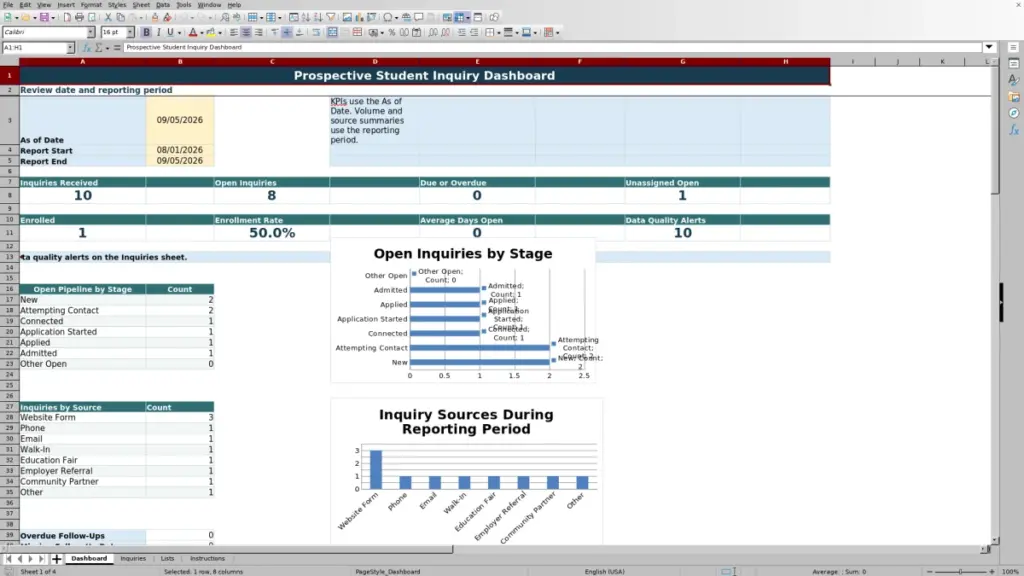The width and height of the screenshot is (1024, 576).
Task: Click into the formula input line
Action: [552, 47]
